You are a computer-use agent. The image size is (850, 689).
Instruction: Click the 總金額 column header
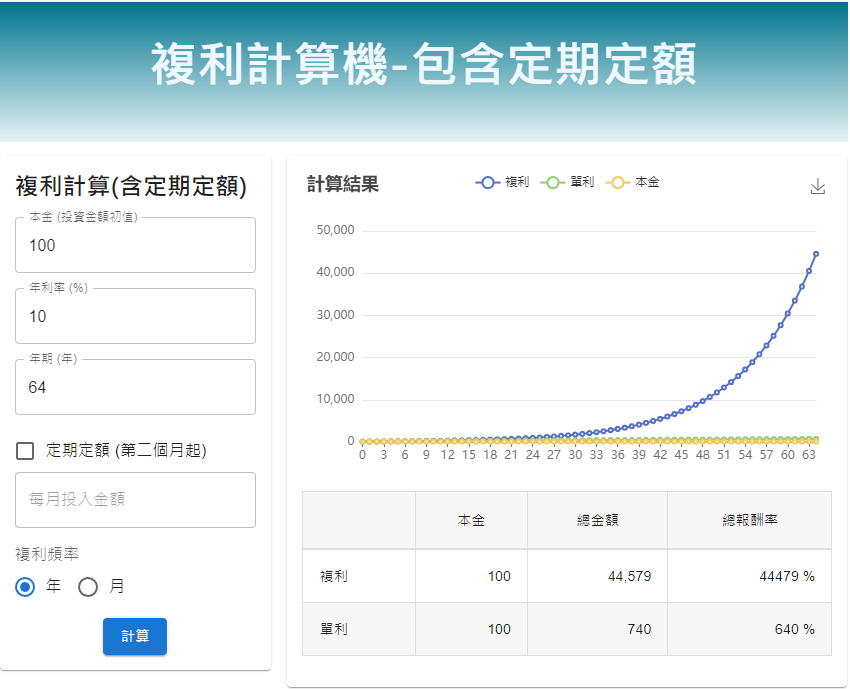tap(597, 521)
